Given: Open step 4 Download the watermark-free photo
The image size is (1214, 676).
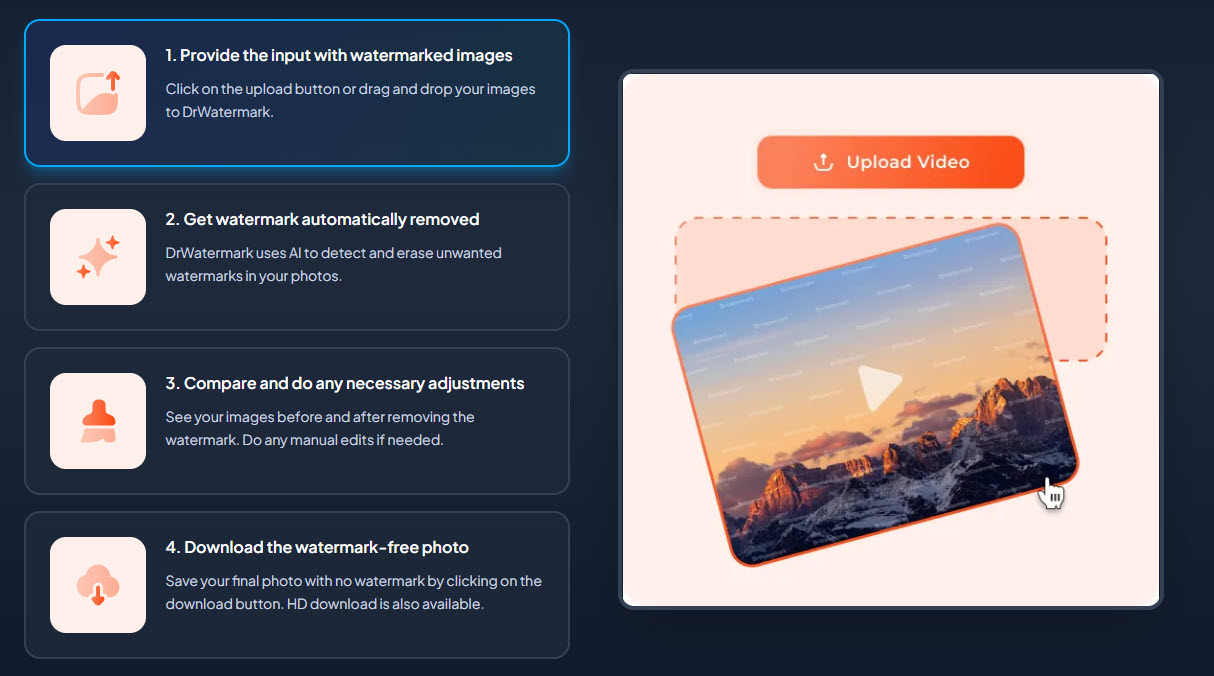Looking at the screenshot, I should (x=297, y=585).
